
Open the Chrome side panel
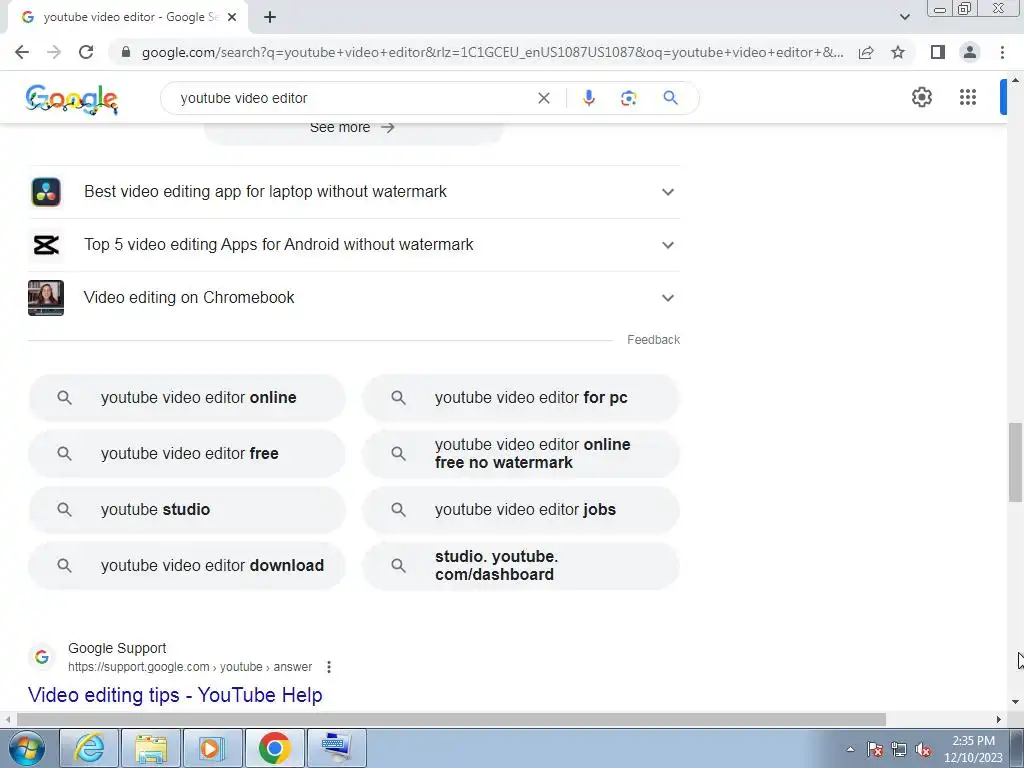tap(938, 52)
